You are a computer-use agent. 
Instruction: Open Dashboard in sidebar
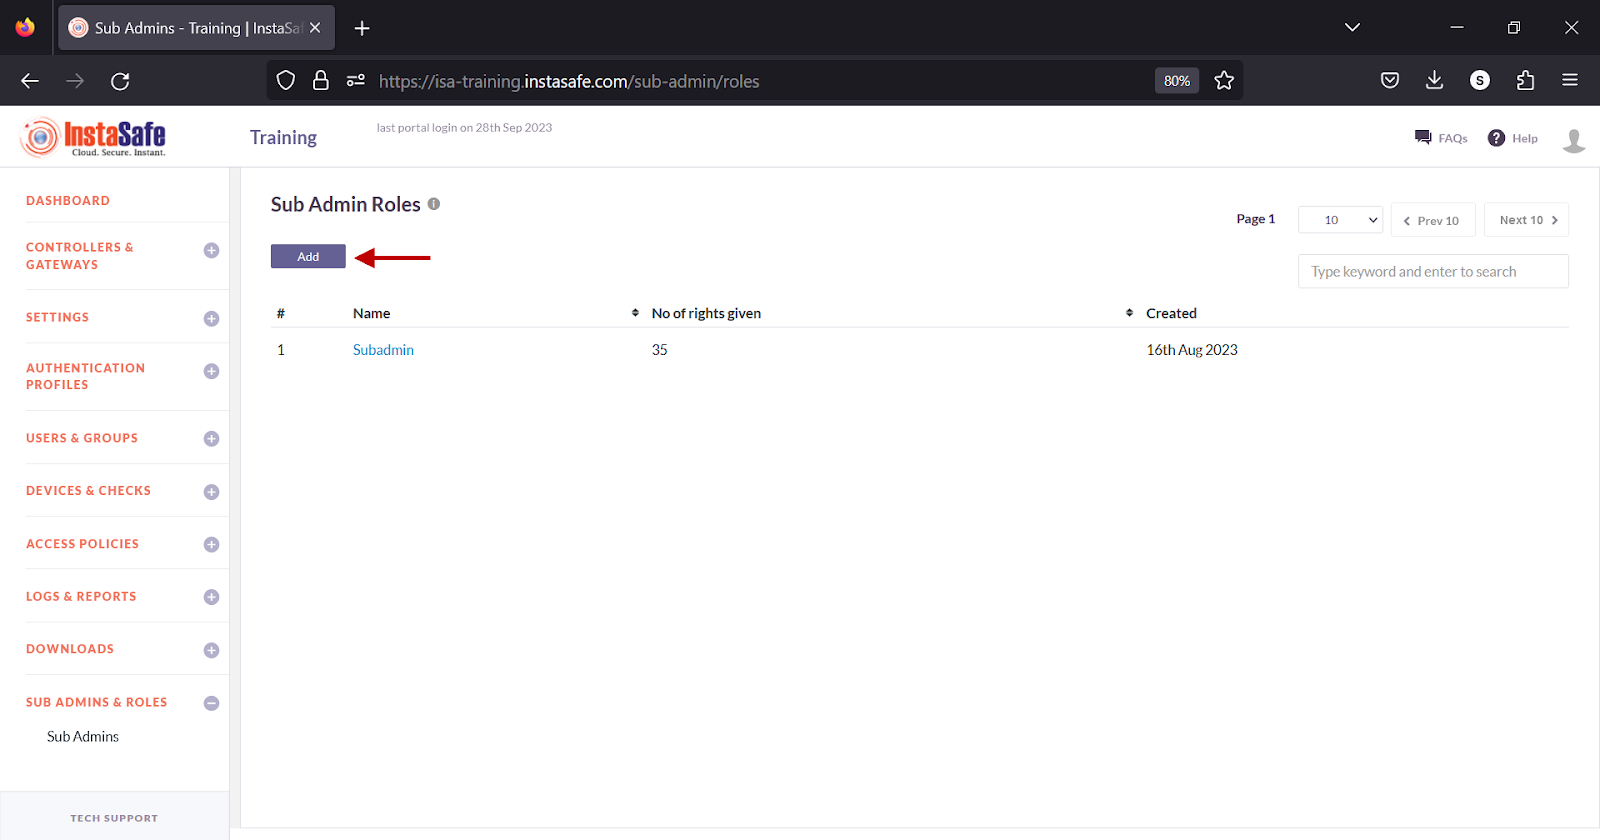68,201
